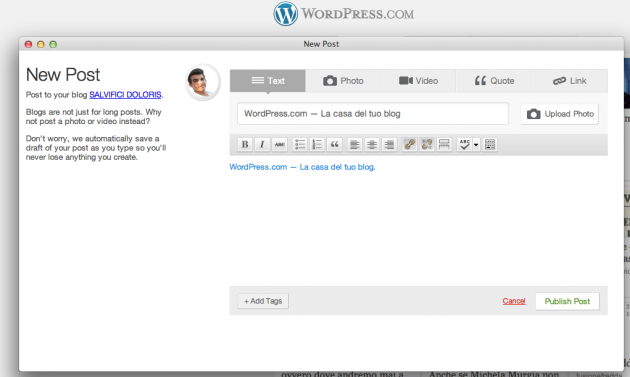Switch to the Video post tab

pyautogui.click(x=418, y=81)
